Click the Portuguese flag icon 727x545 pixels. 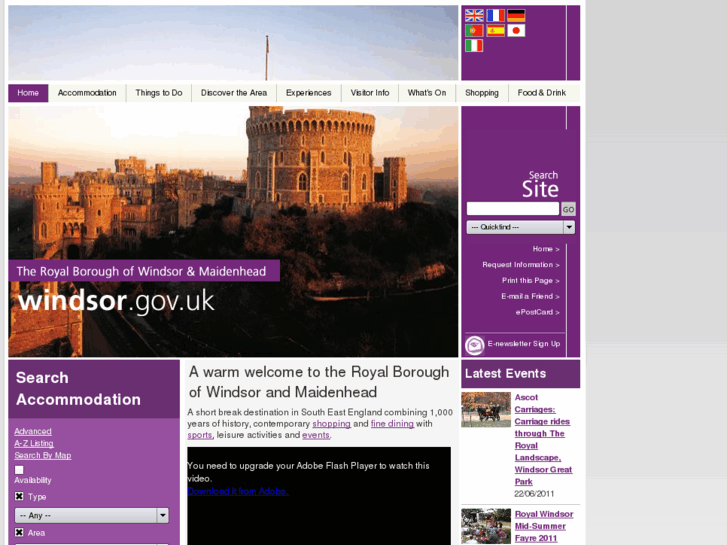pos(474,31)
